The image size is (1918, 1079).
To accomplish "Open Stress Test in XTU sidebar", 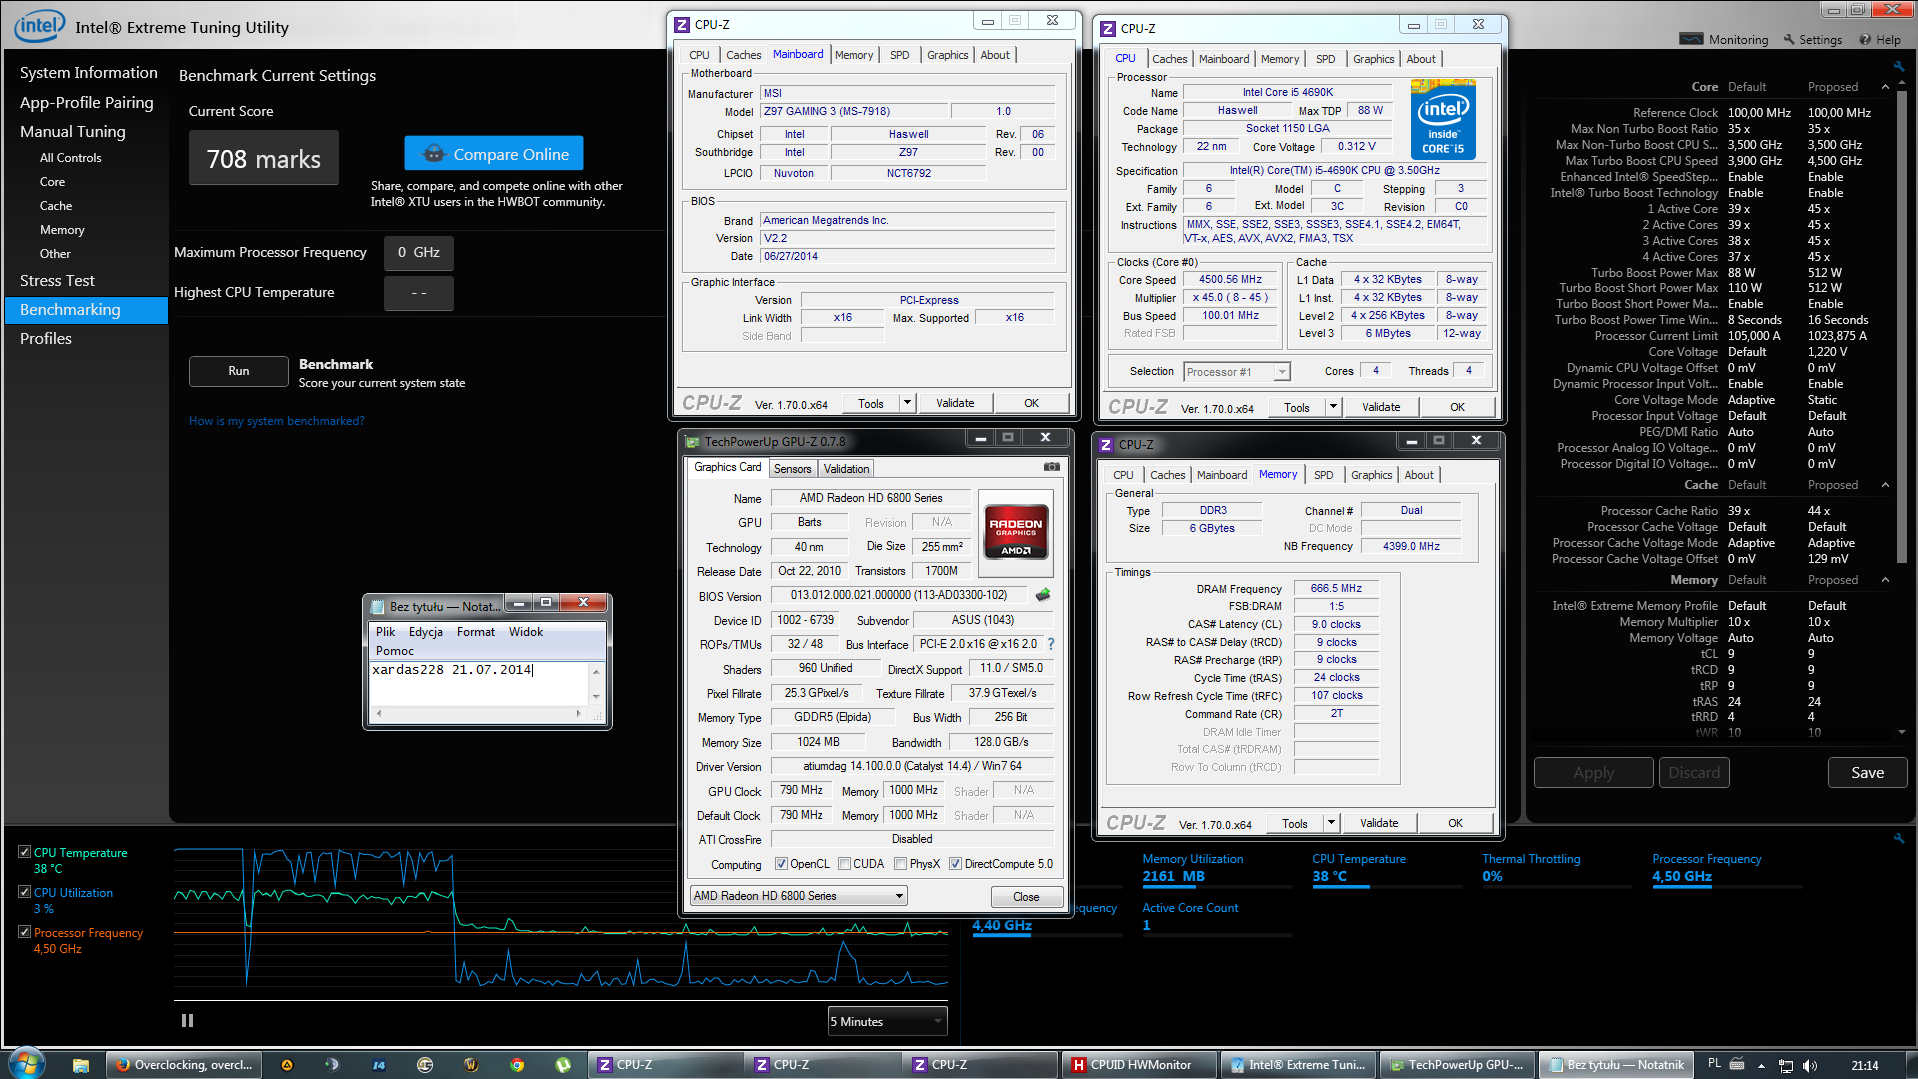I will pos(57,281).
